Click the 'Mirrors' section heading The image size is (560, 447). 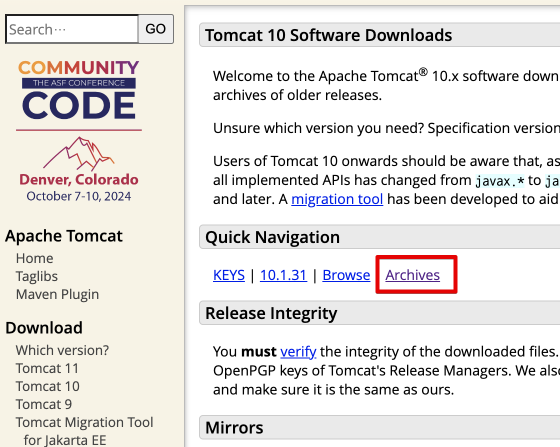[234, 427]
